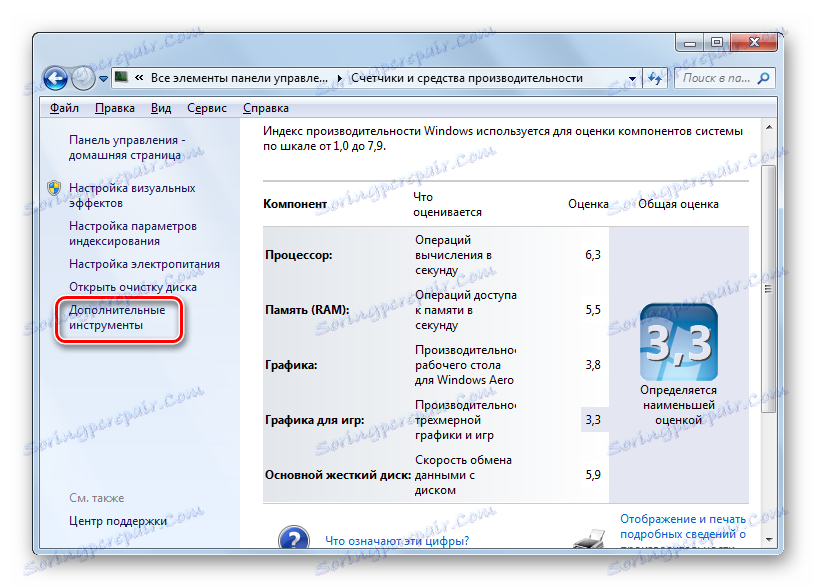Click 'Компонент' column header

(295, 204)
